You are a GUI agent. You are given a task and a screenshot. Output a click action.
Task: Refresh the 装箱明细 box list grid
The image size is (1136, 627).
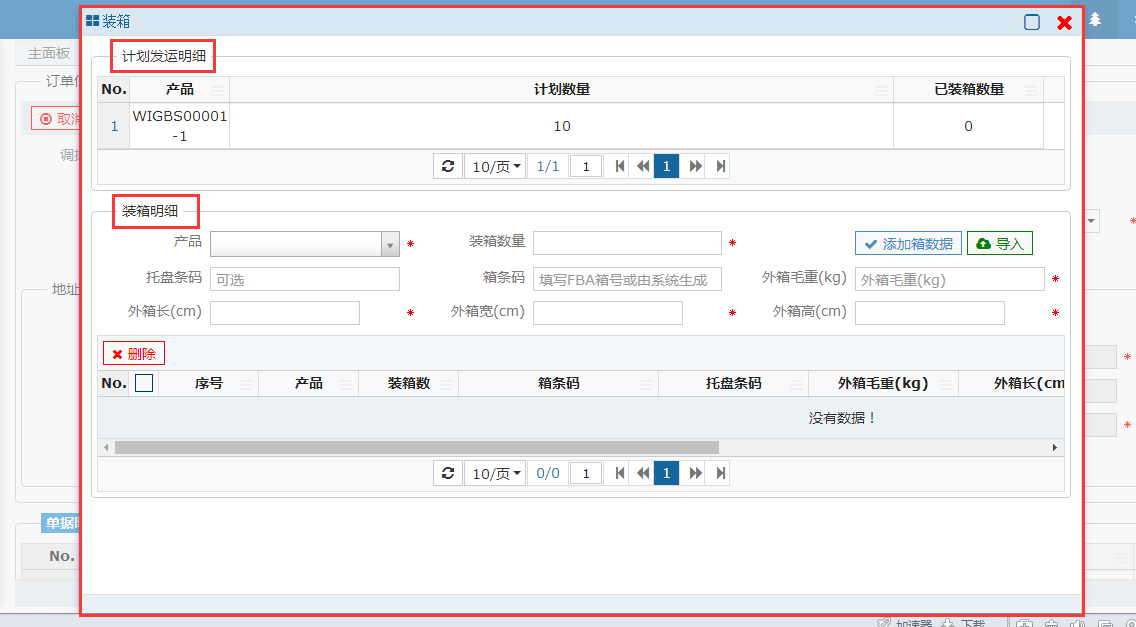448,473
